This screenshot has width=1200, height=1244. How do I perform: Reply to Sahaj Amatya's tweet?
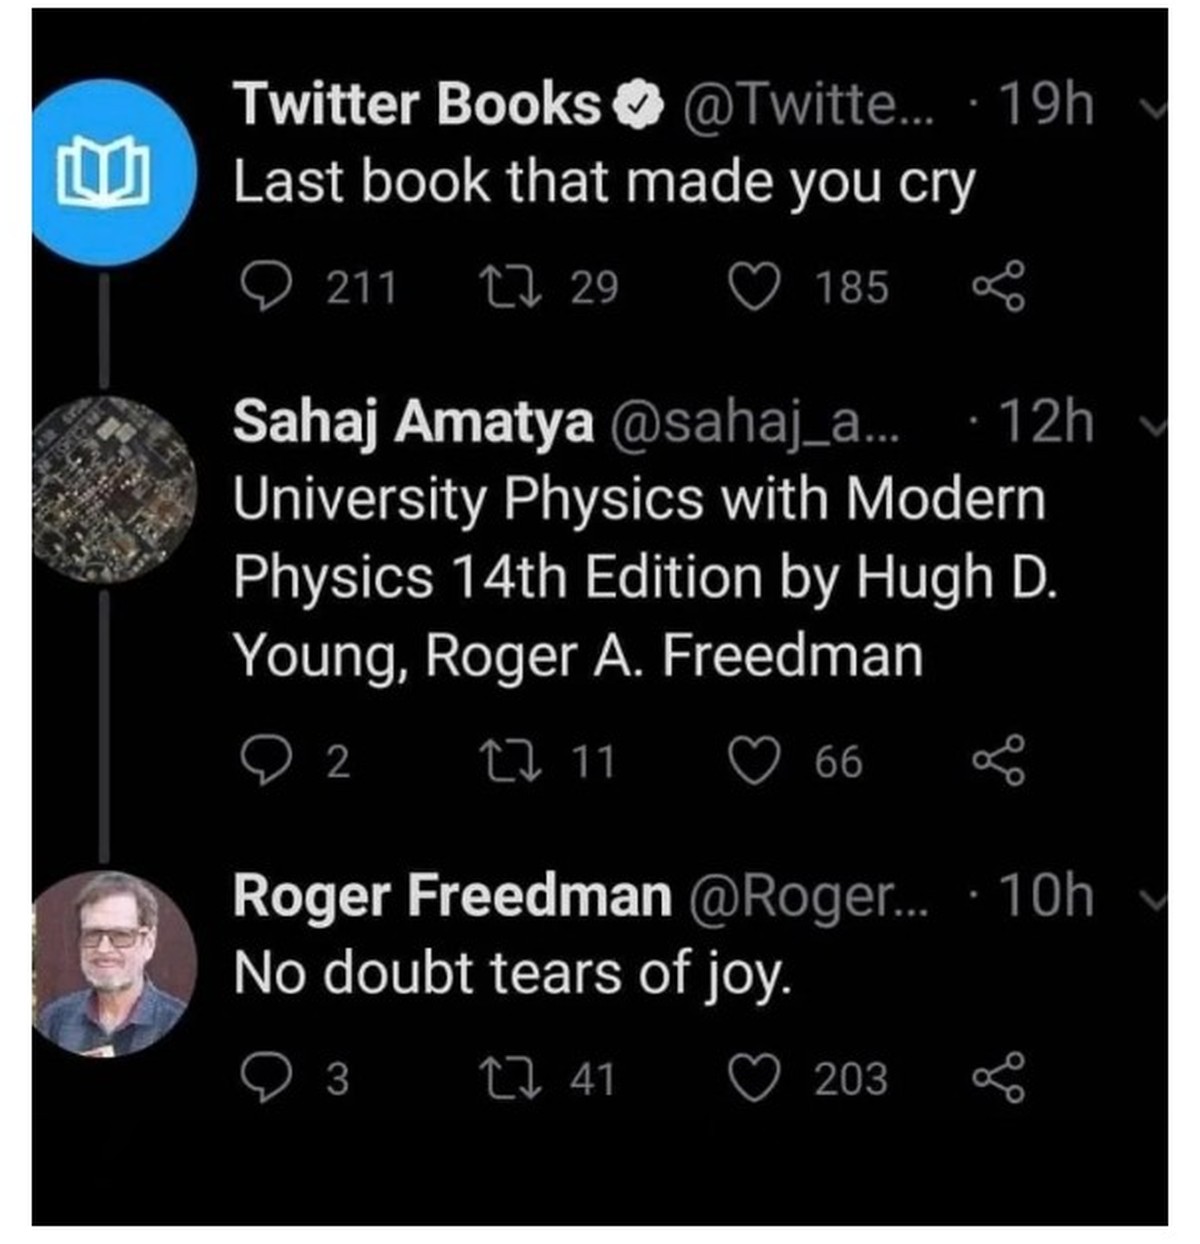pyautogui.click(x=267, y=761)
